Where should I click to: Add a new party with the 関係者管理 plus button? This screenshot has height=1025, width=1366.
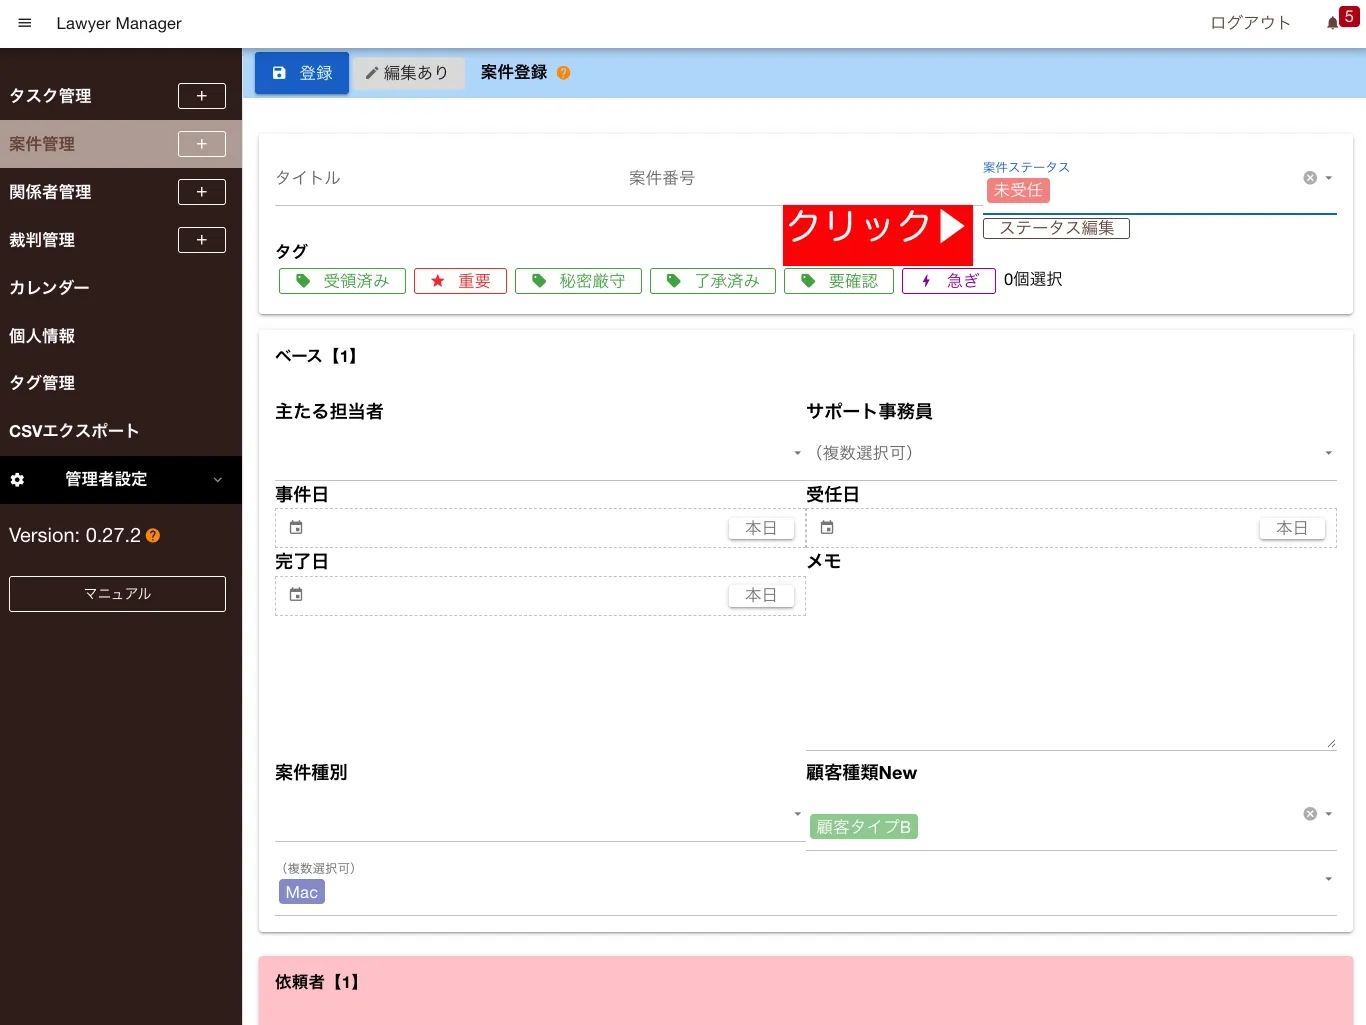202,192
